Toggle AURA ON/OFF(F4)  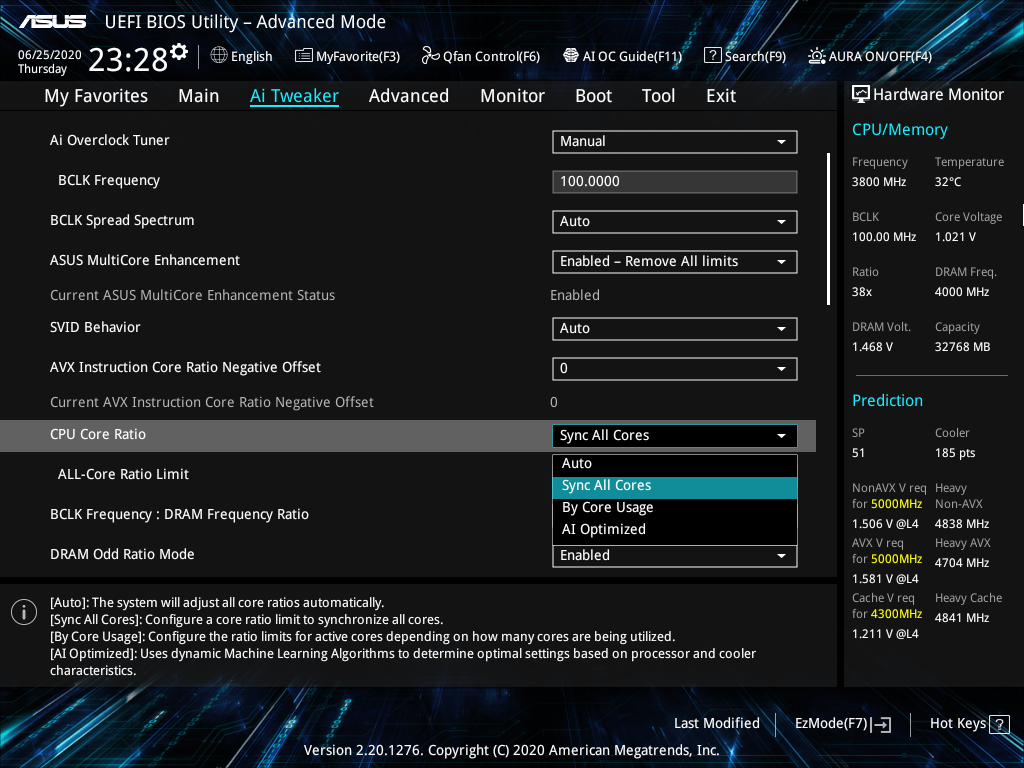coord(870,56)
